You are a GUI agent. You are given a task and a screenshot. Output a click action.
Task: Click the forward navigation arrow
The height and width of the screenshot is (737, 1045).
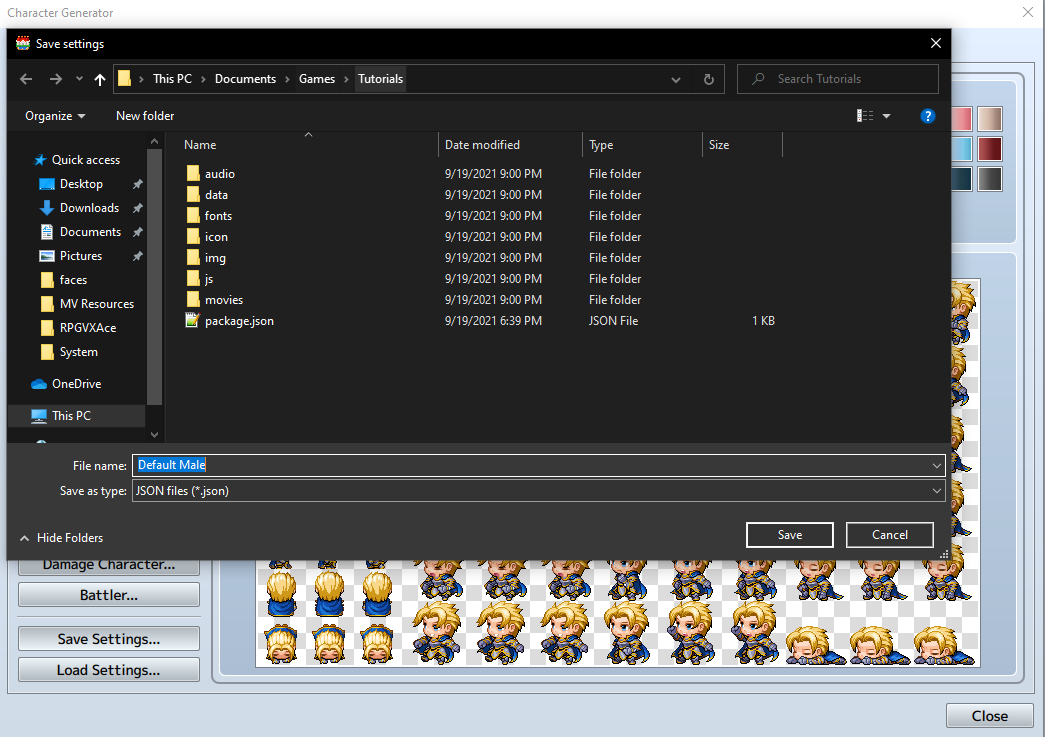(x=56, y=79)
